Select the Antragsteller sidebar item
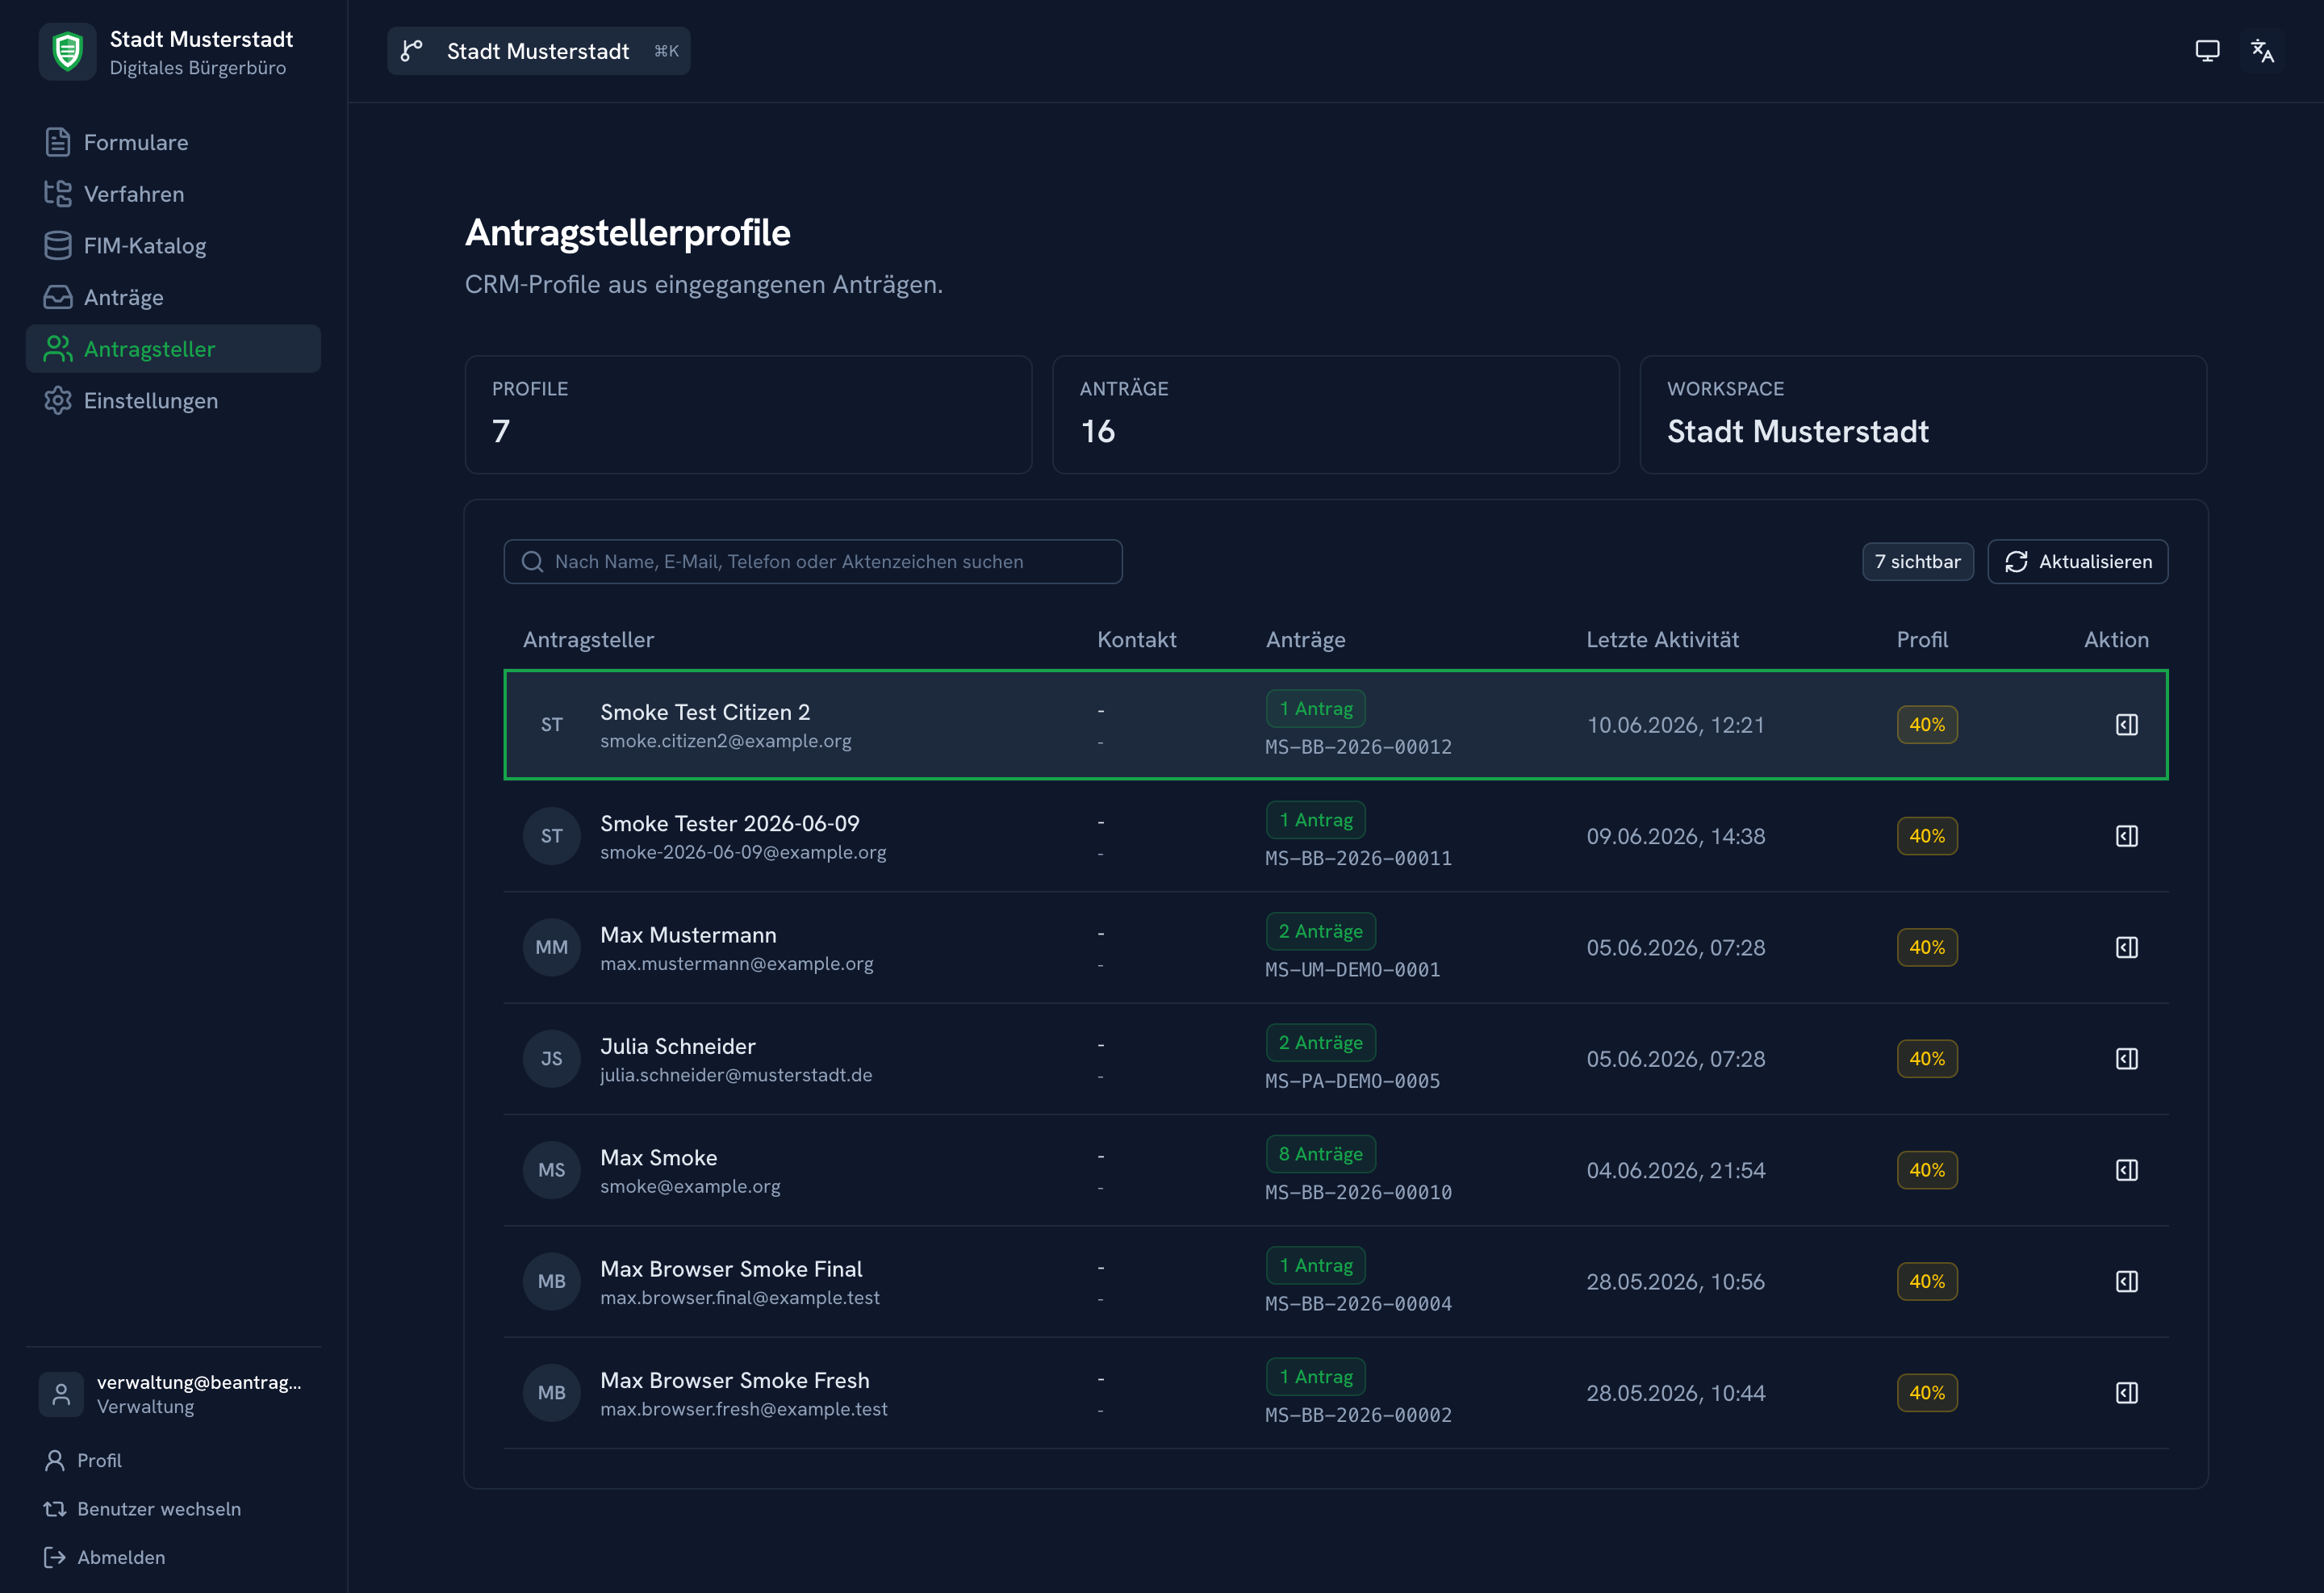The image size is (2324, 1593). [173, 349]
